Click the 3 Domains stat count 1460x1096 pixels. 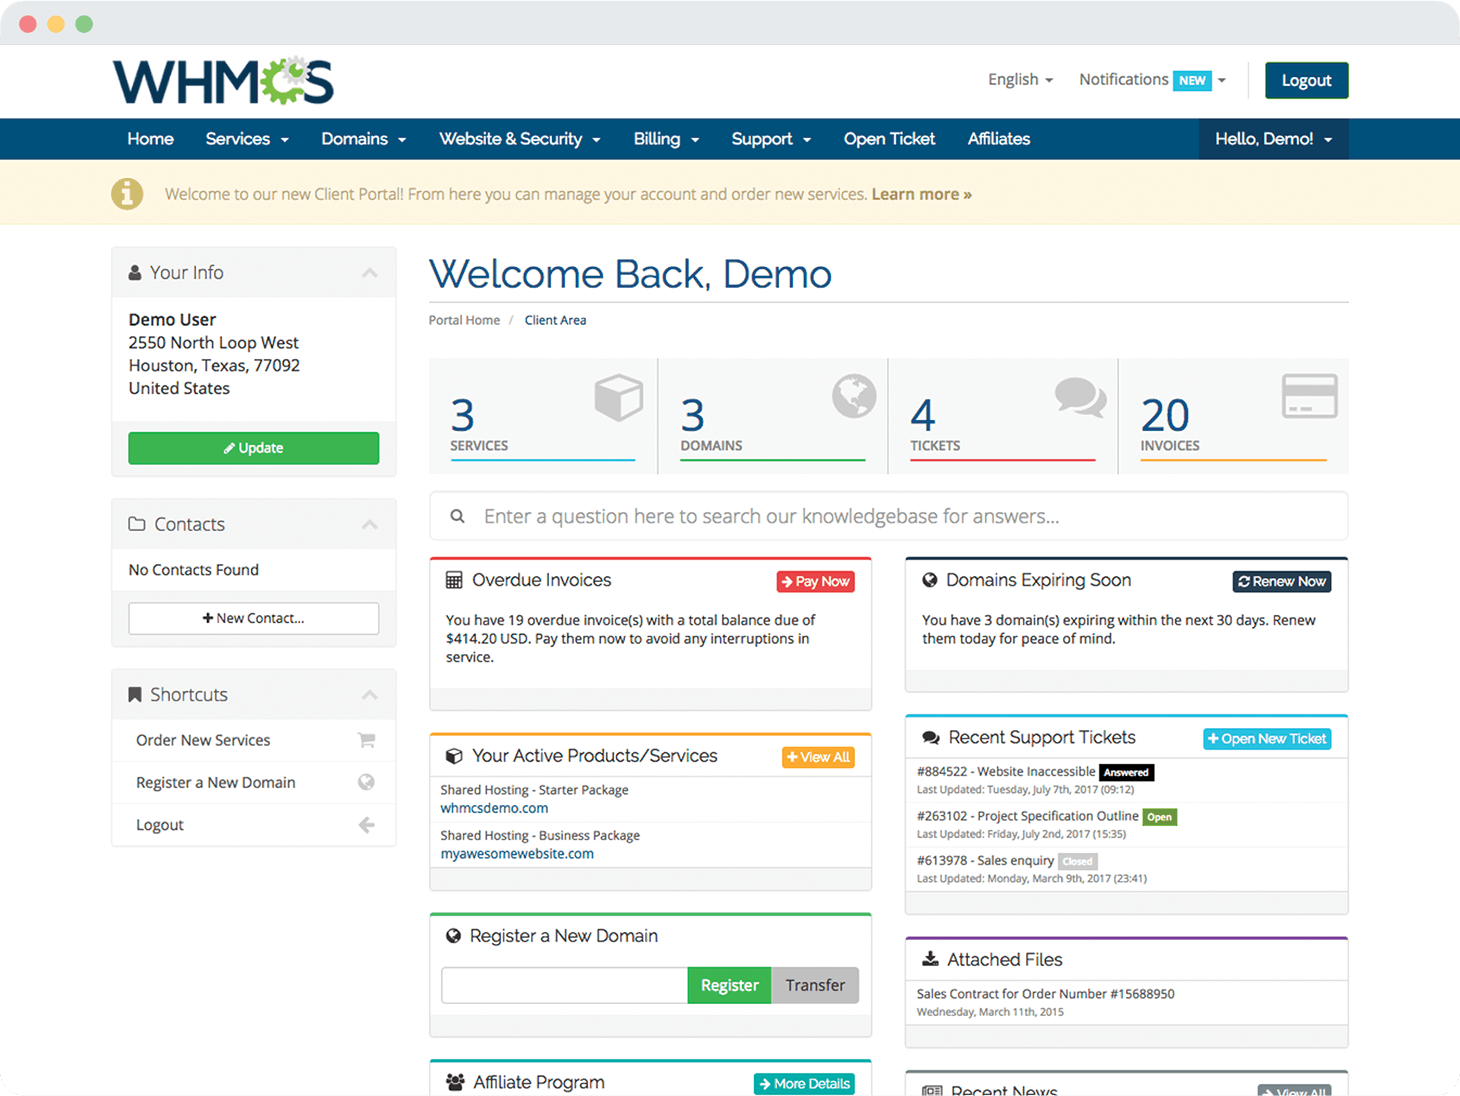693,415
